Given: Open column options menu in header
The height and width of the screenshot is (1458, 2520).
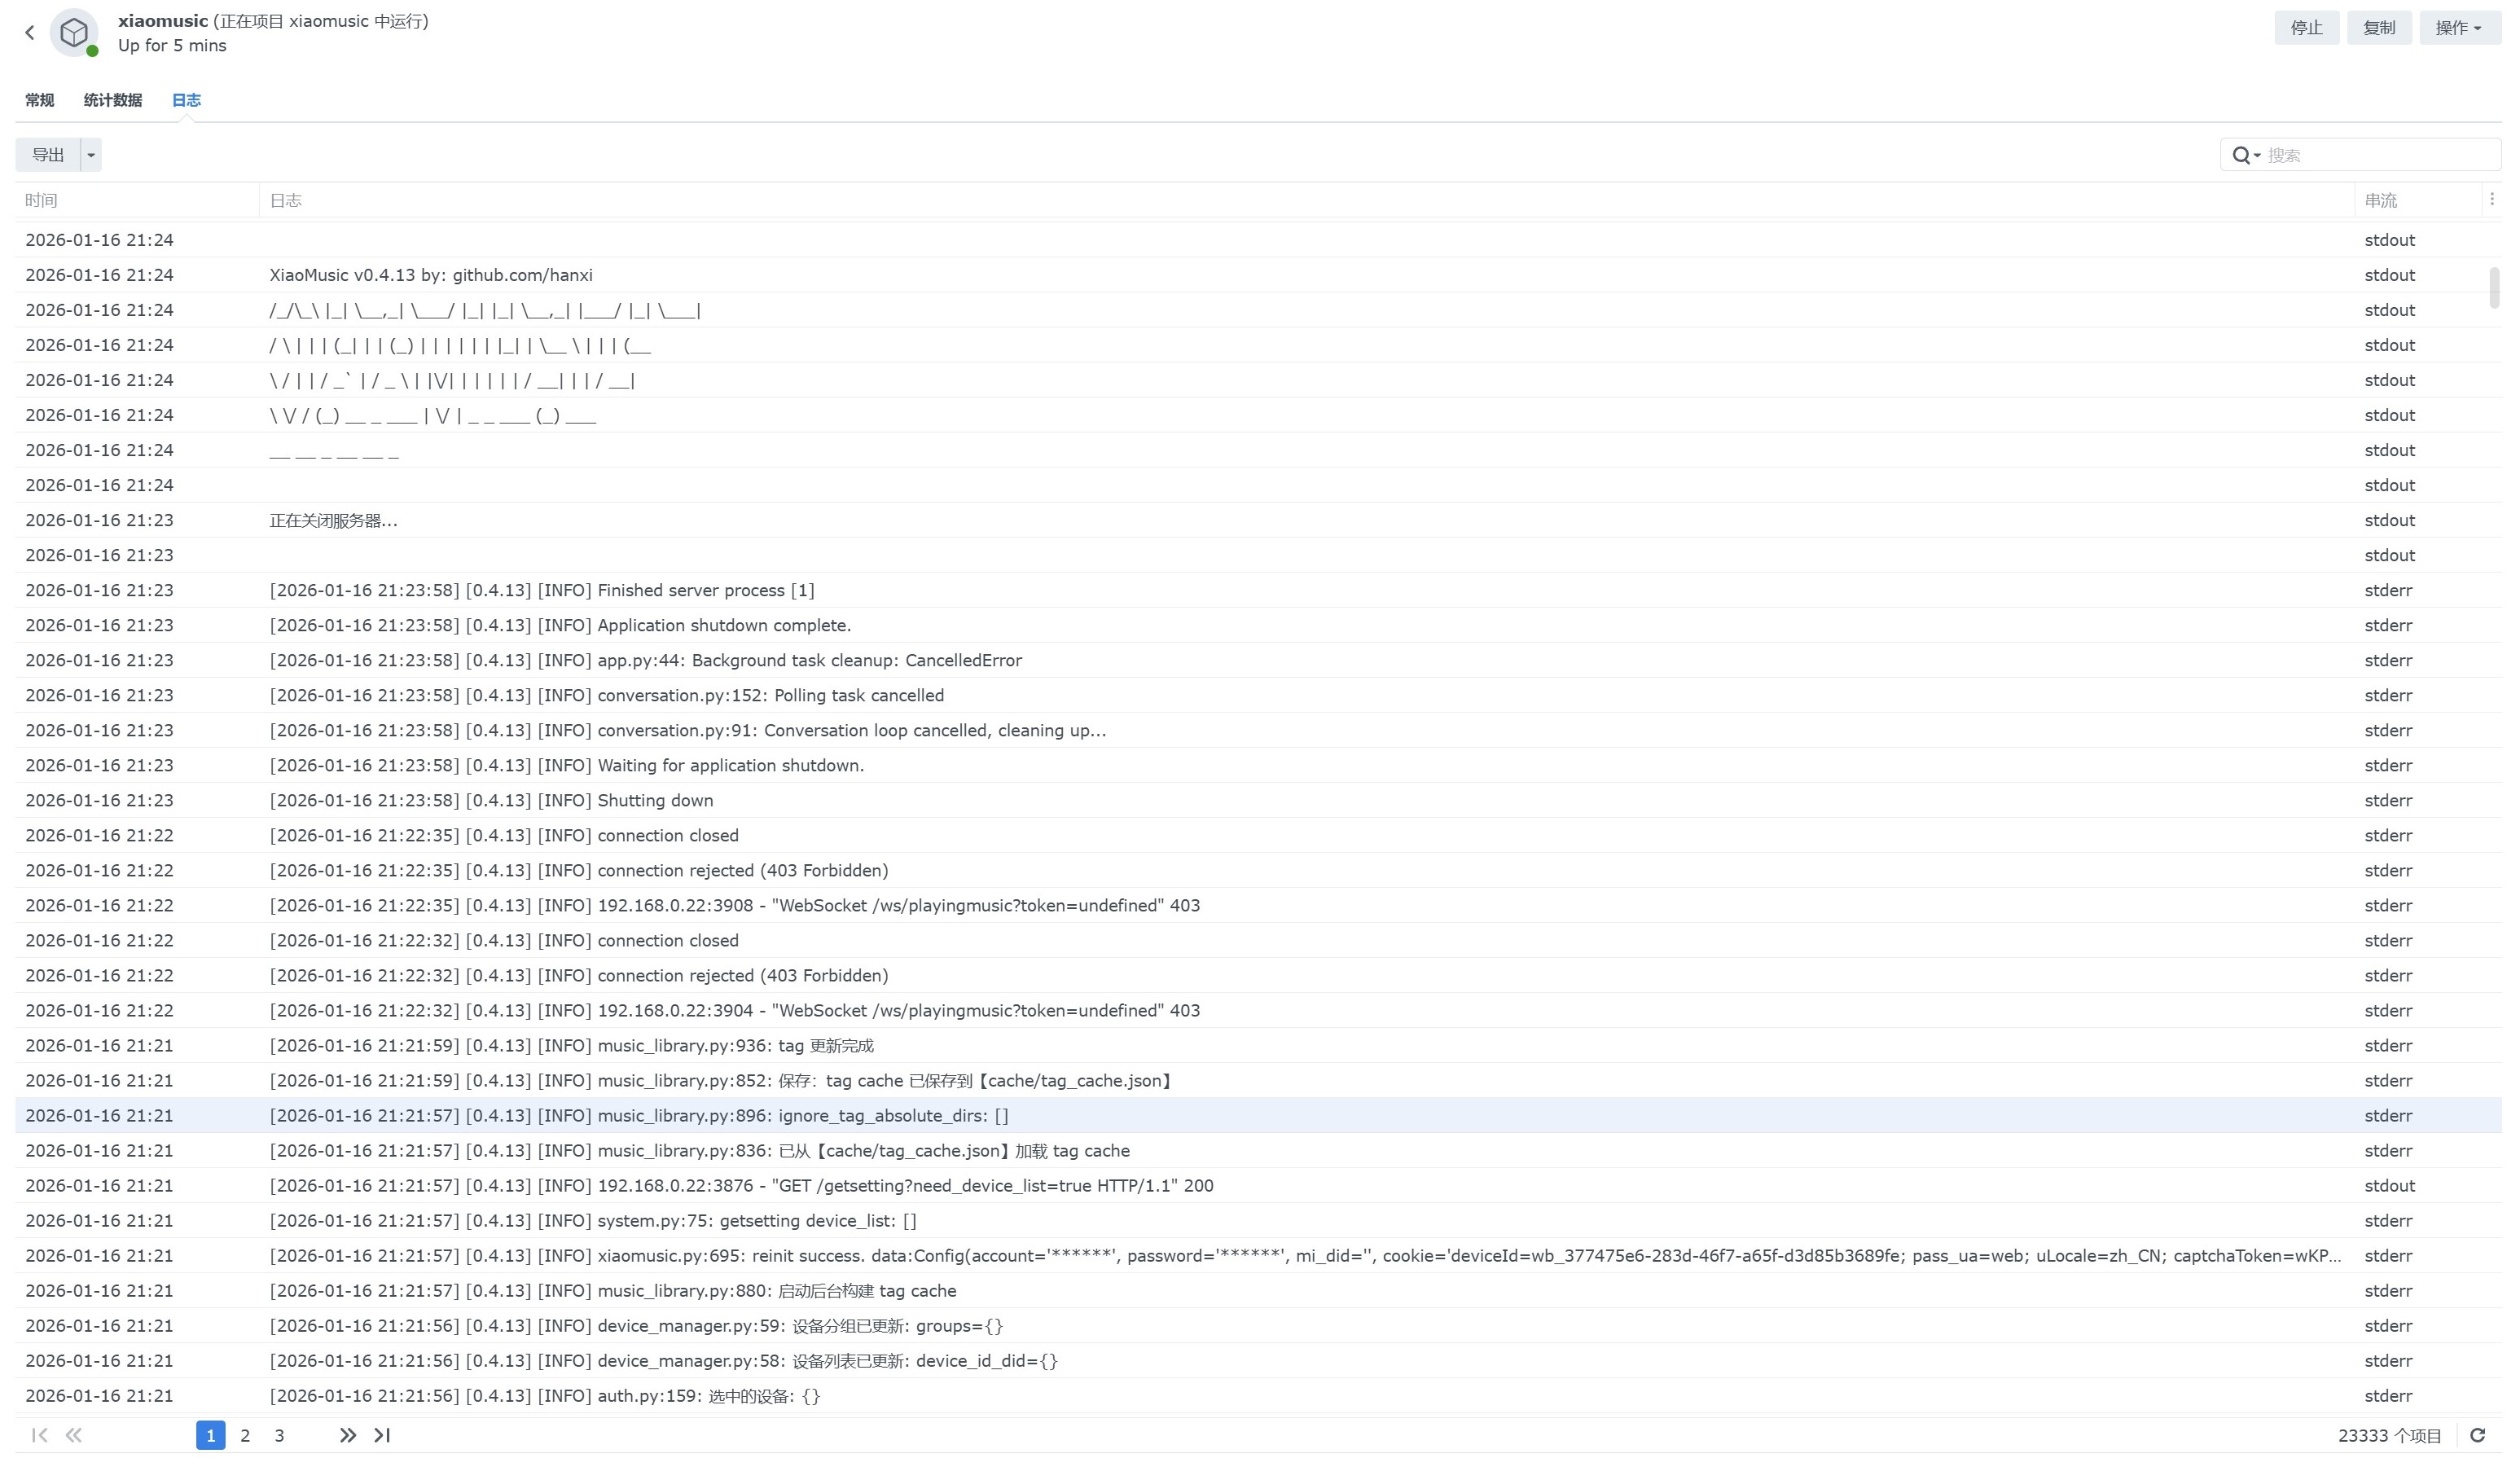Looking at the screenshot, I should [2491, 200].
